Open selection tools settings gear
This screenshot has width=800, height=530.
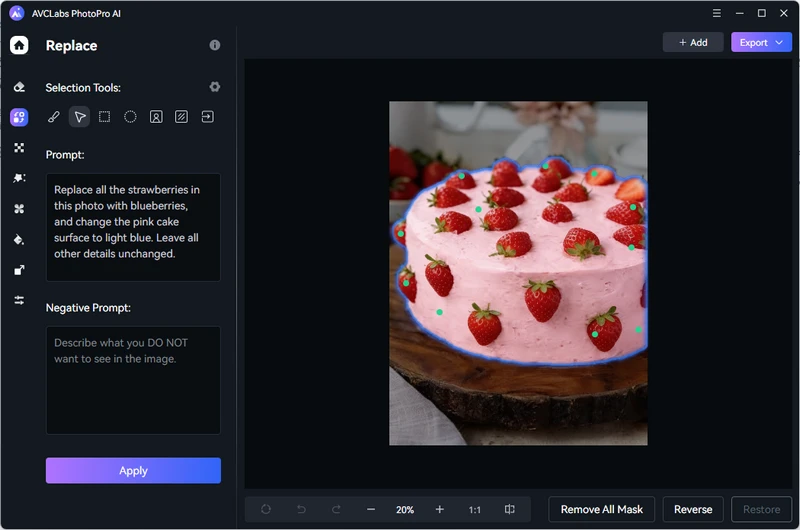tap(214, 87)
